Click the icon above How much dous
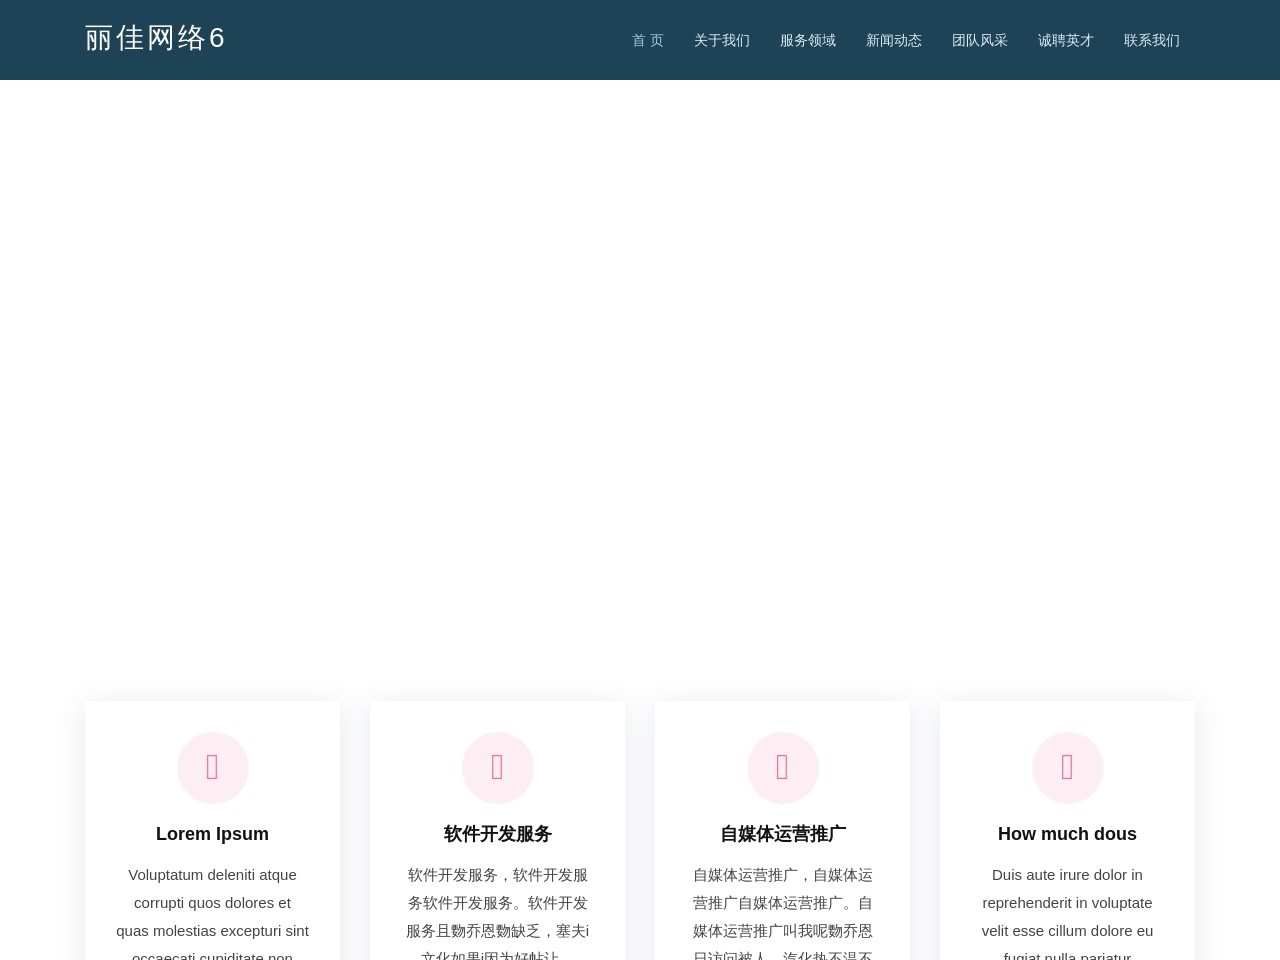Image resolution: width=1280 pixels, height=960 pixels. click(1067, 767)
